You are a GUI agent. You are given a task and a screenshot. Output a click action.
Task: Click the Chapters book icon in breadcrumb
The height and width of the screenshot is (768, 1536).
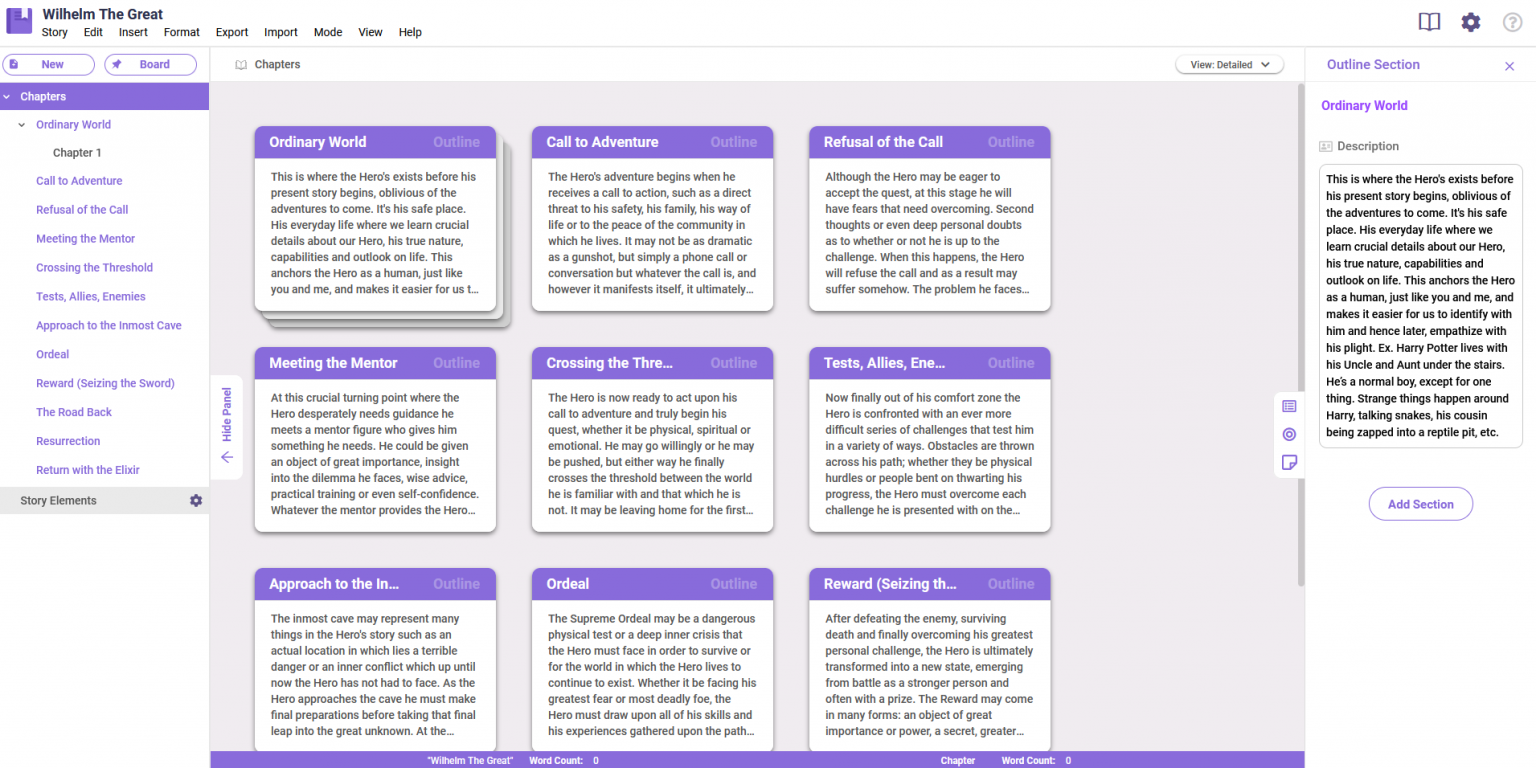(240, 63)
